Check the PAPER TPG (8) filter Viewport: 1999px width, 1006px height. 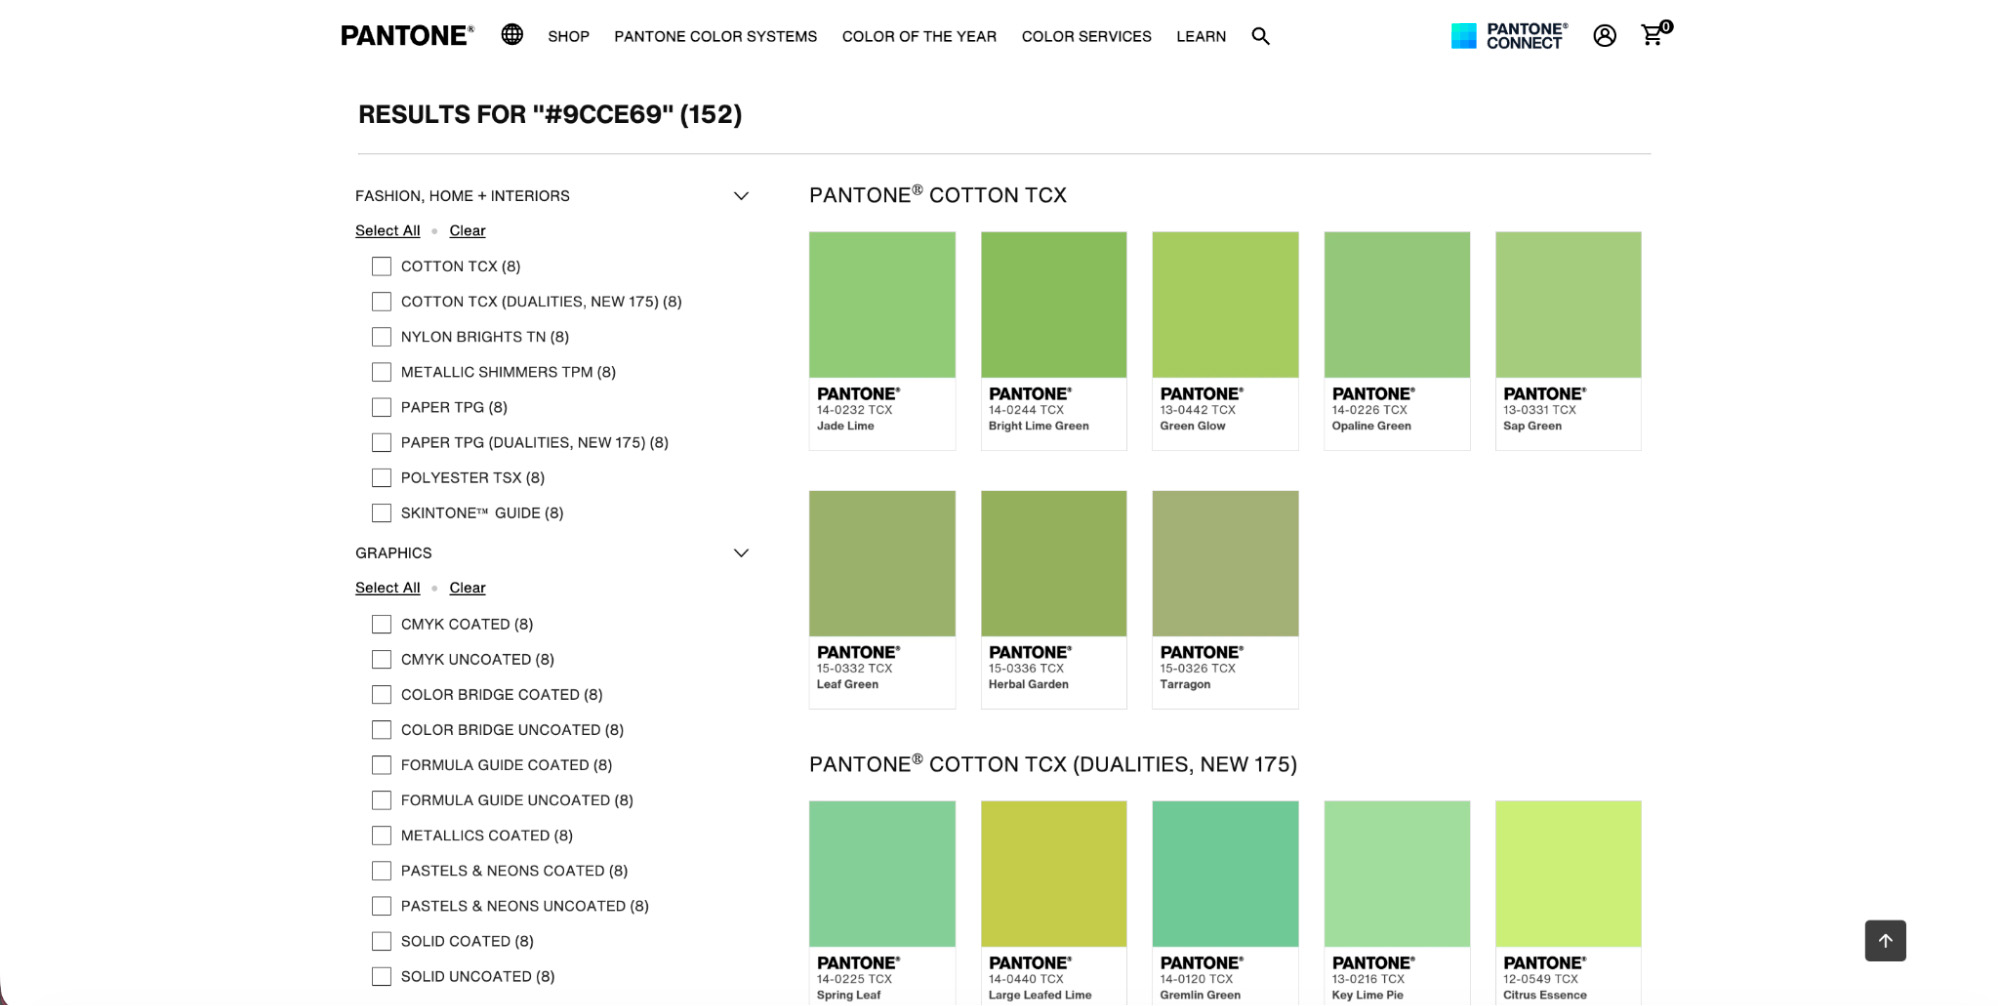pyautogui.click(x=381, y=407)
